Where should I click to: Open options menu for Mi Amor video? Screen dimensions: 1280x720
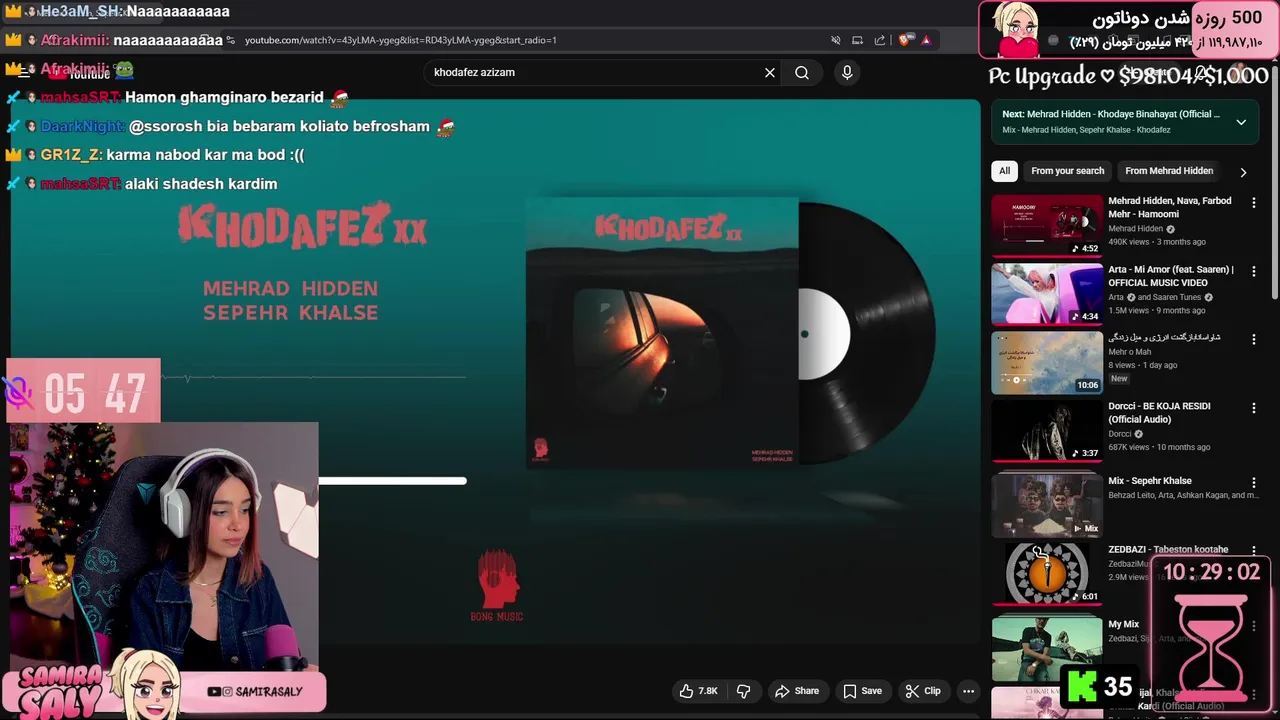point(1254,271)
